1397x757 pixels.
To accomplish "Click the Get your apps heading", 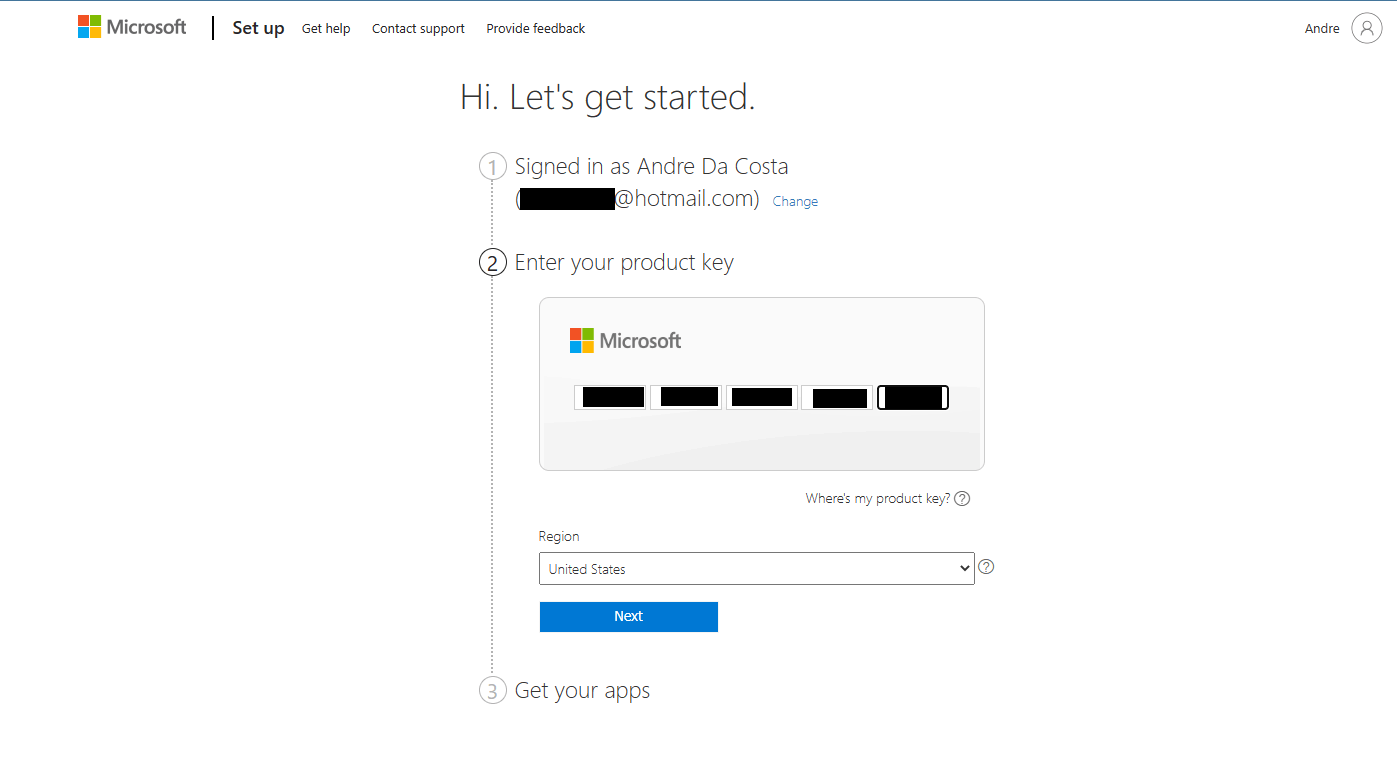I will 582,691.
